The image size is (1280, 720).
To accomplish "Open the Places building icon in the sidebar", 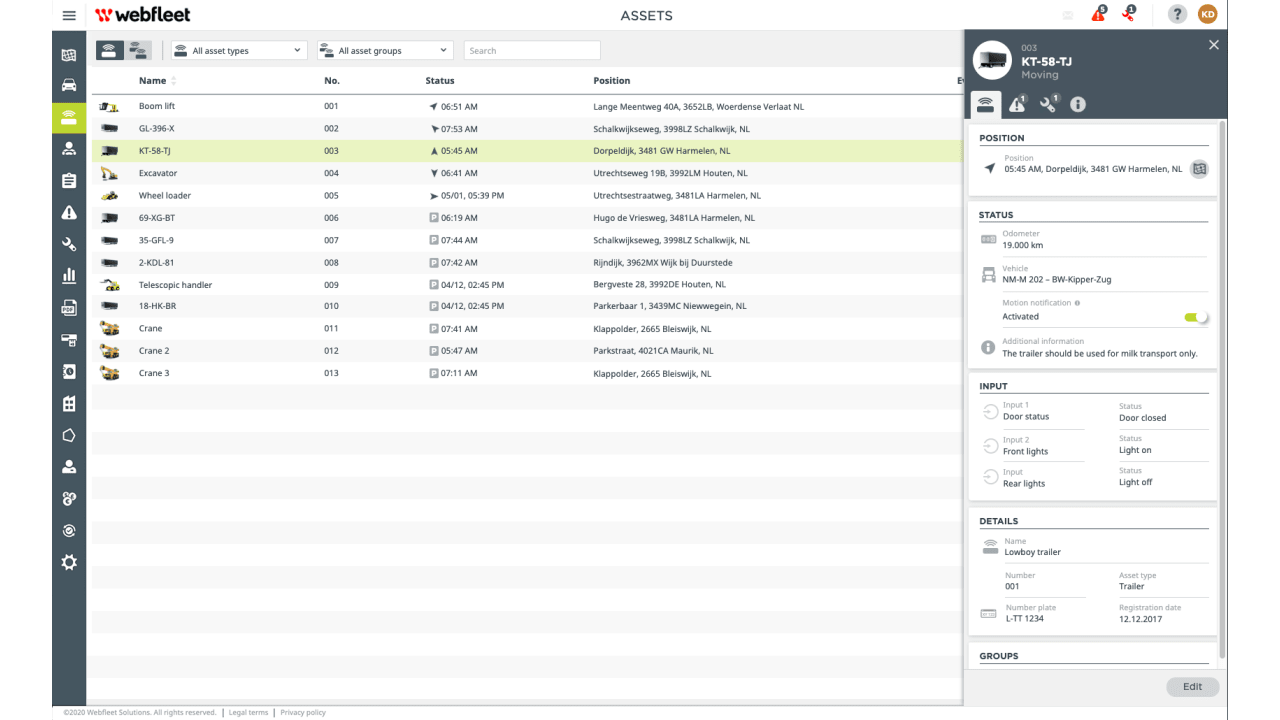I will (69, 403).
